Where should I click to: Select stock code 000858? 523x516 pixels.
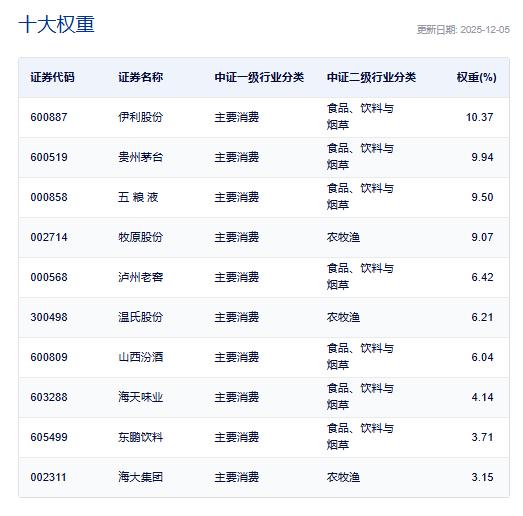[x=49, y=197]
